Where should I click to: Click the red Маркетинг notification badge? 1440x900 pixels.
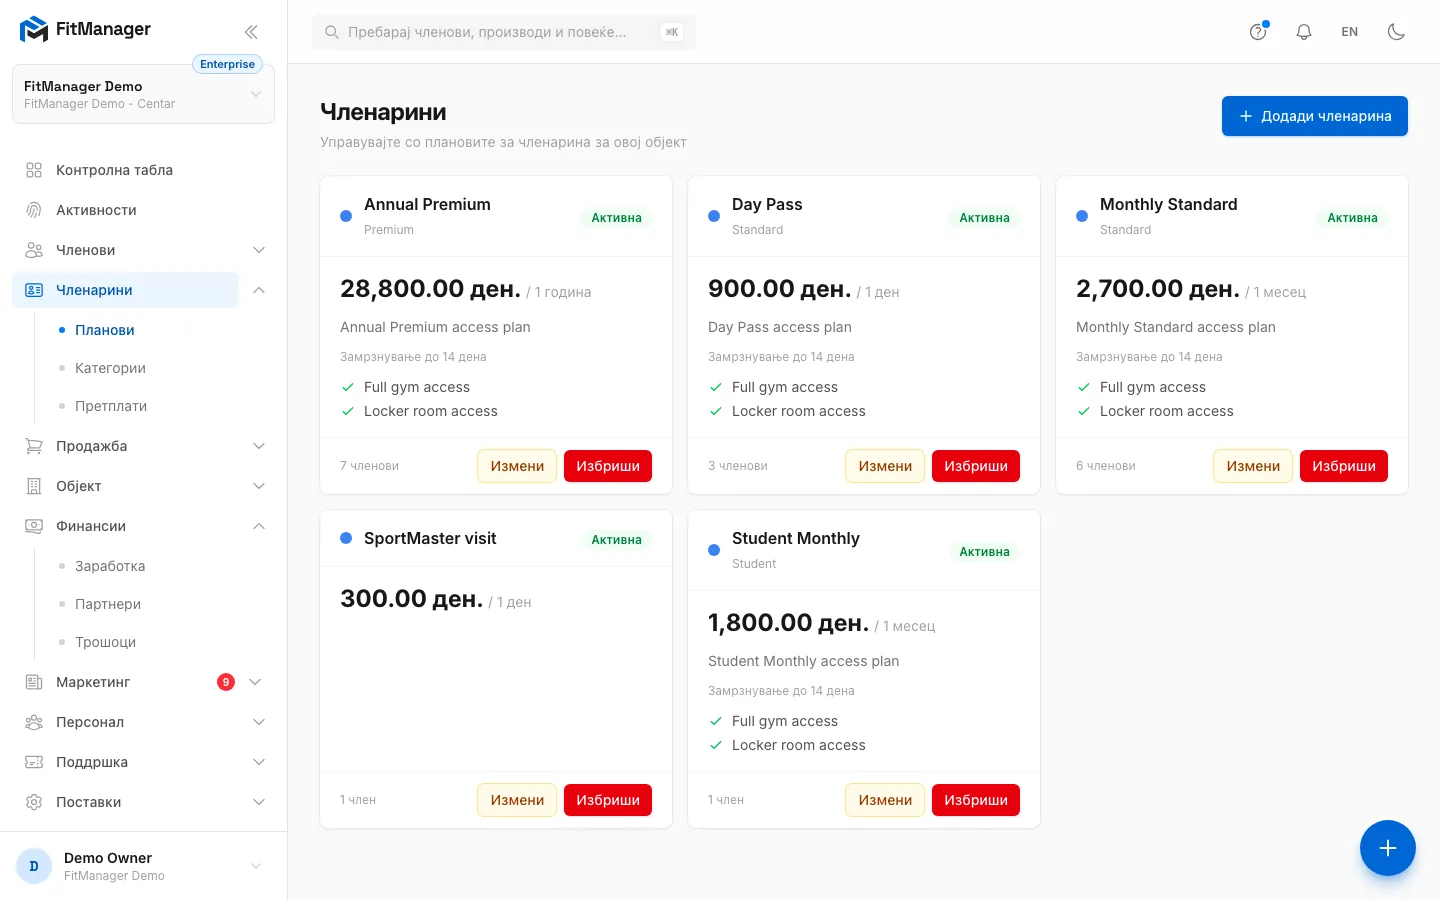(226, 682)
